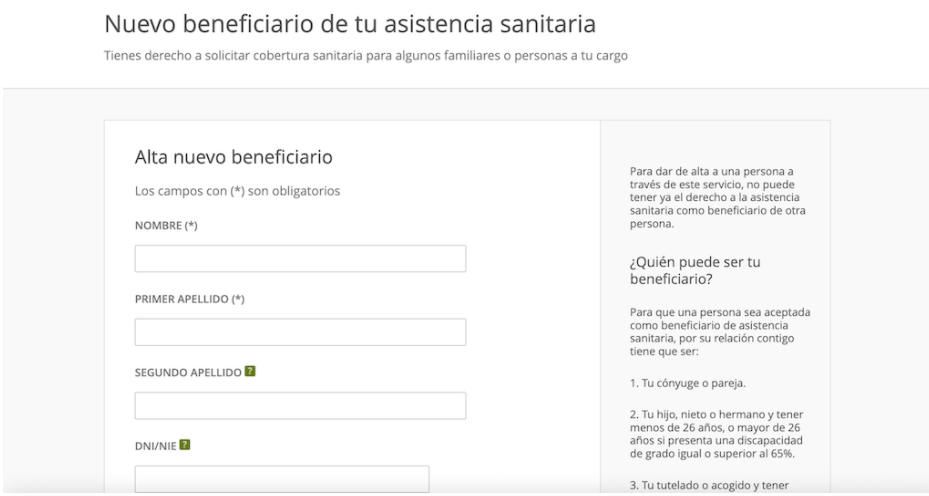Click the 'Alta nuevo beneficiario' form heading
The height and width of the screenshot is (496, 929).
233,157
